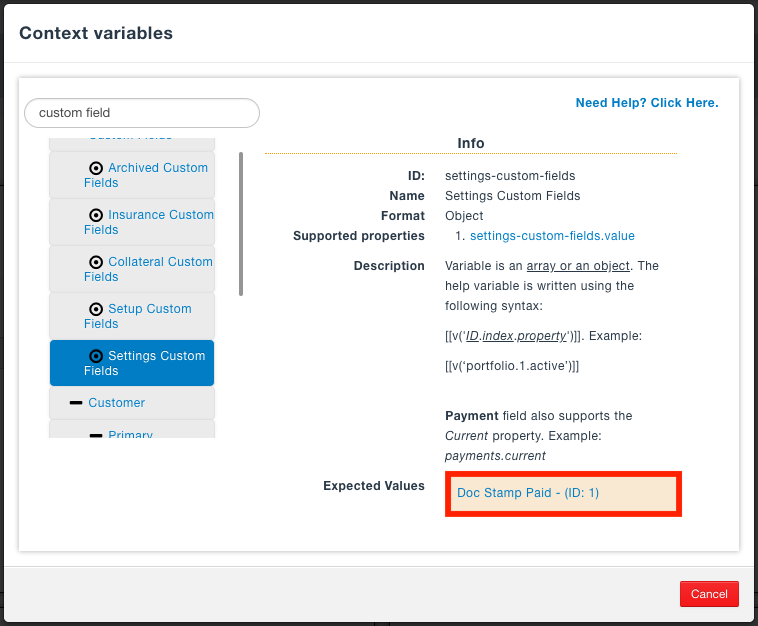Select Insurance Custom Fields in tree

[x=132, y=222]
